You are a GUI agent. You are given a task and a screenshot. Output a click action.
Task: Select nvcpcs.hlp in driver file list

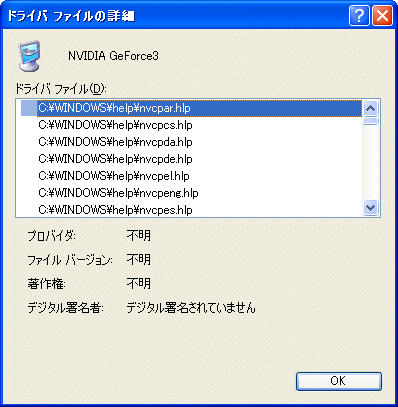coord(115,125)
